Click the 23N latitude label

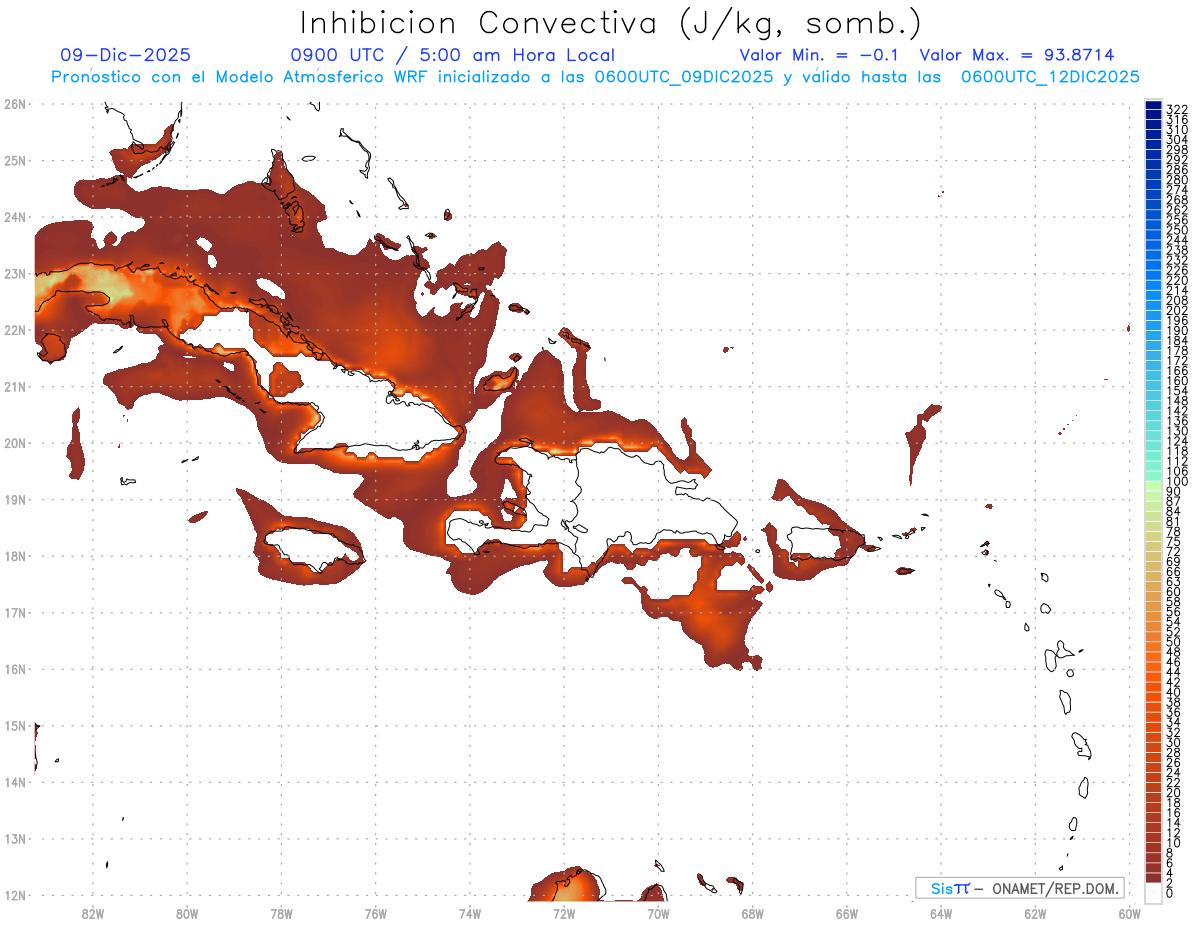click(x=15, y=273)
